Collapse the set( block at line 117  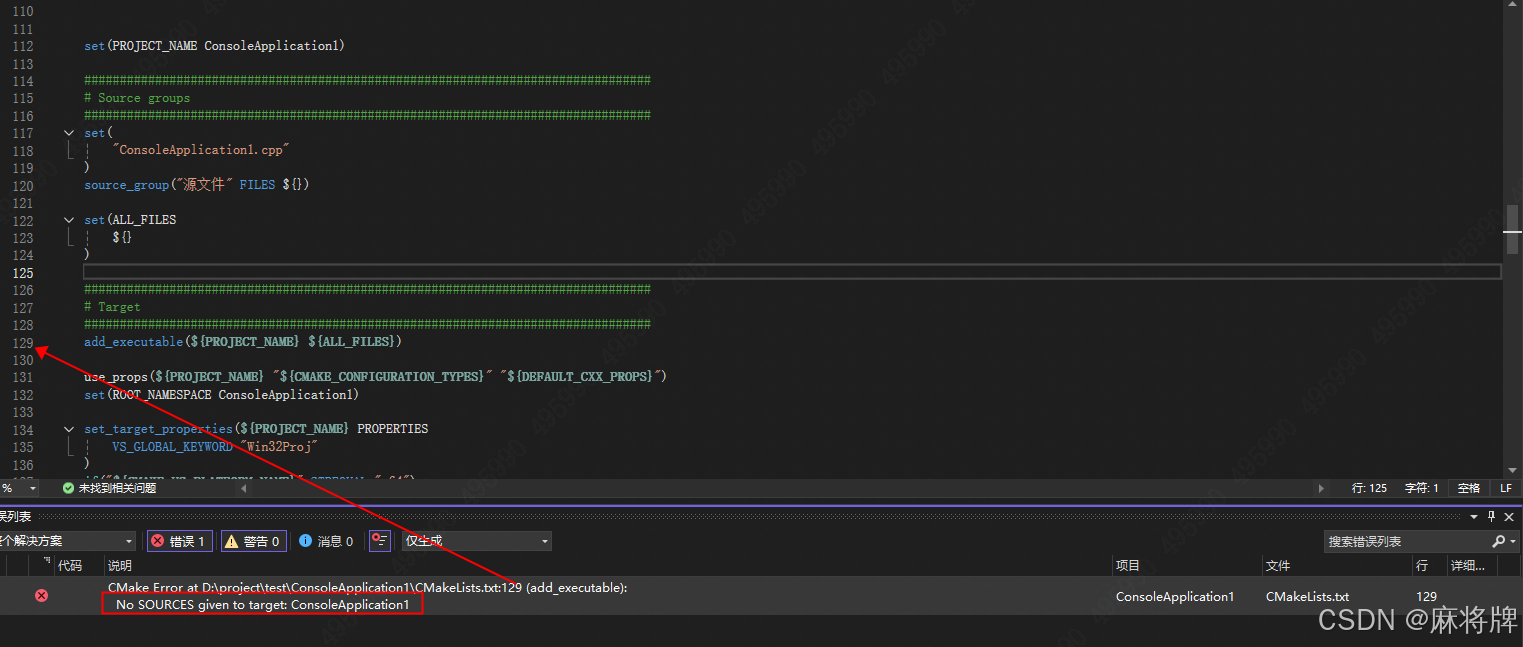[x=69, y=133]
